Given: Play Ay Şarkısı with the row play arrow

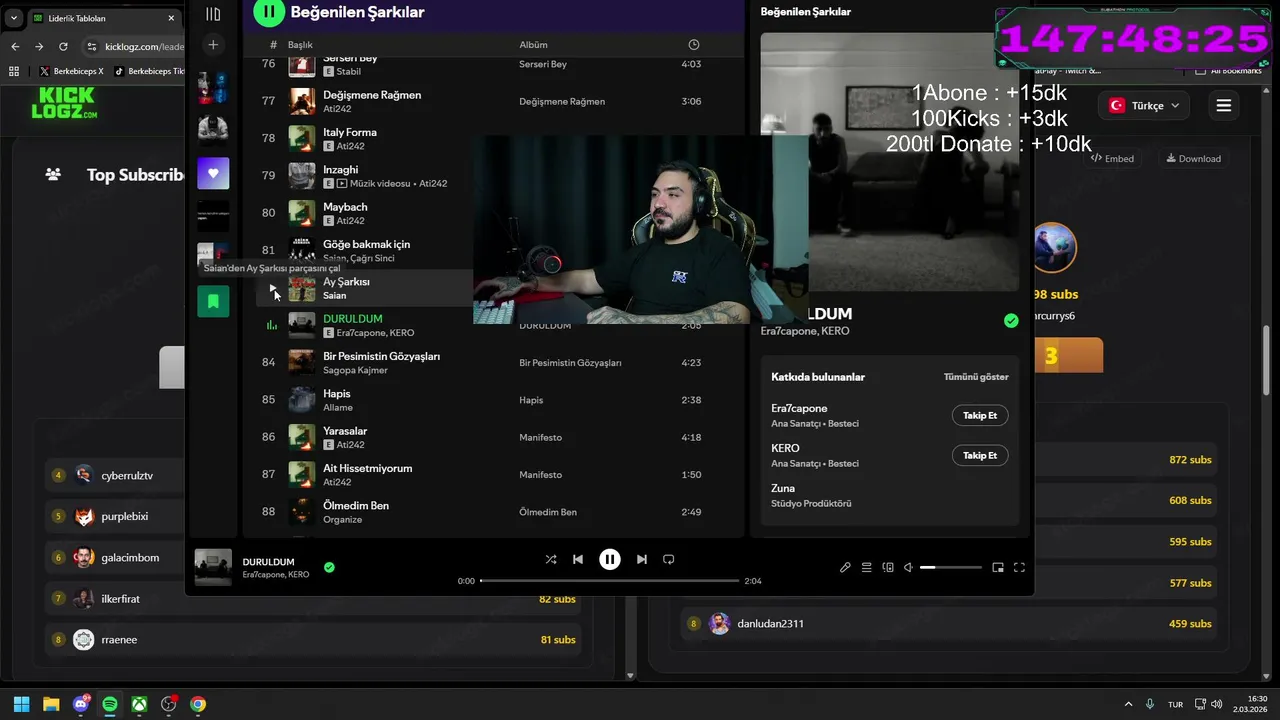Looking at the screenshot, I should (273, 288).
